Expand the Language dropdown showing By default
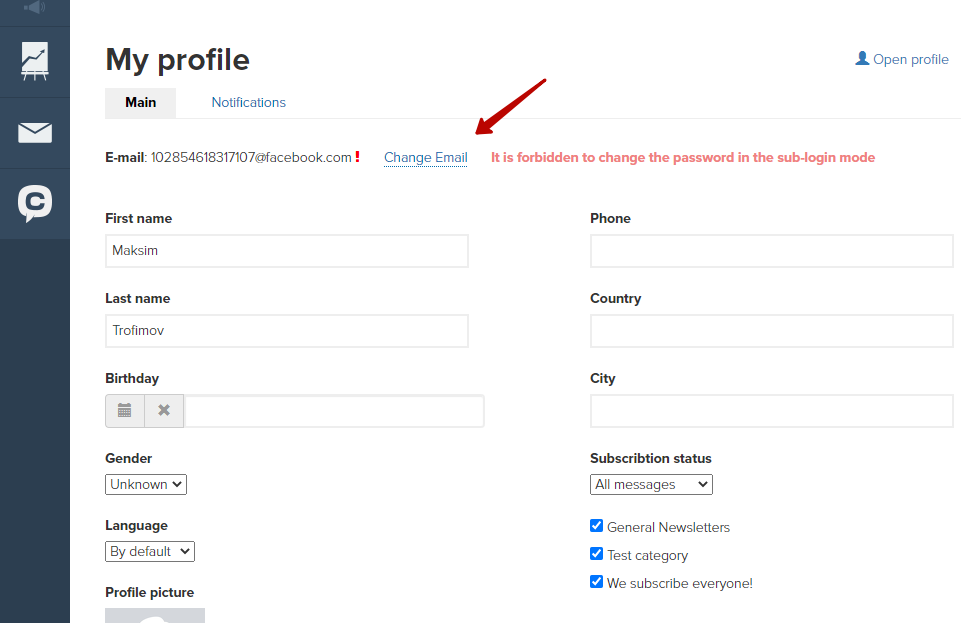 150,551
